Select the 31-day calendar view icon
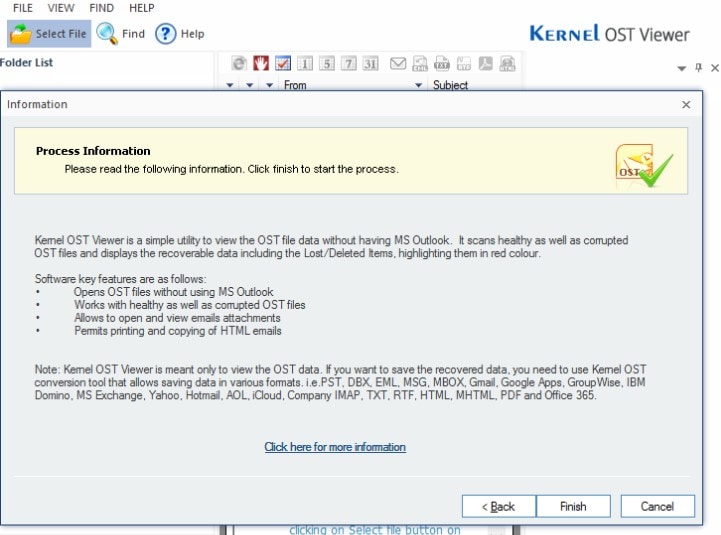The height and width of the screenshot is (535, 721). (x=371, y=63)
